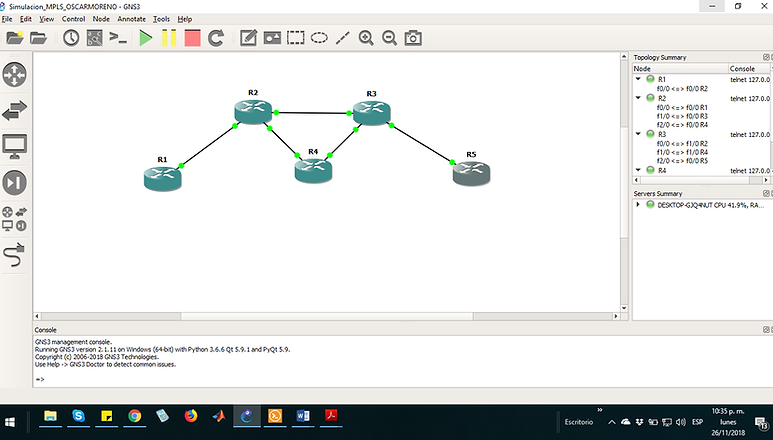
Task: Select router R1 on the canvas
Action: pos(163,178)
